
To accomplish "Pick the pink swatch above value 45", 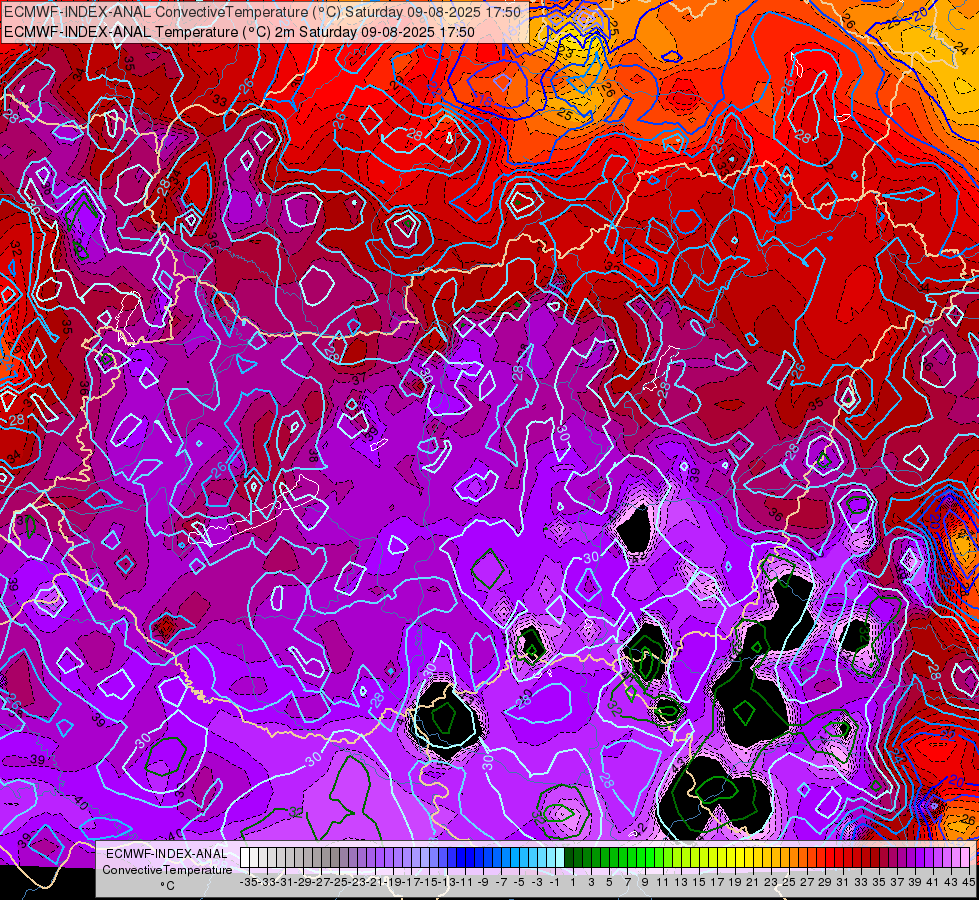I will 965,858.
